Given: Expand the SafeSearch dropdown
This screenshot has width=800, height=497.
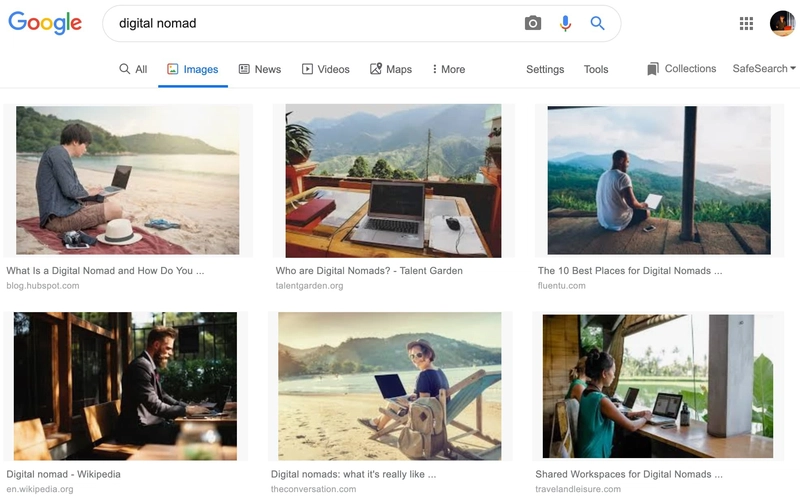Looking at the screenshot, I should click(x=764, y=69).
